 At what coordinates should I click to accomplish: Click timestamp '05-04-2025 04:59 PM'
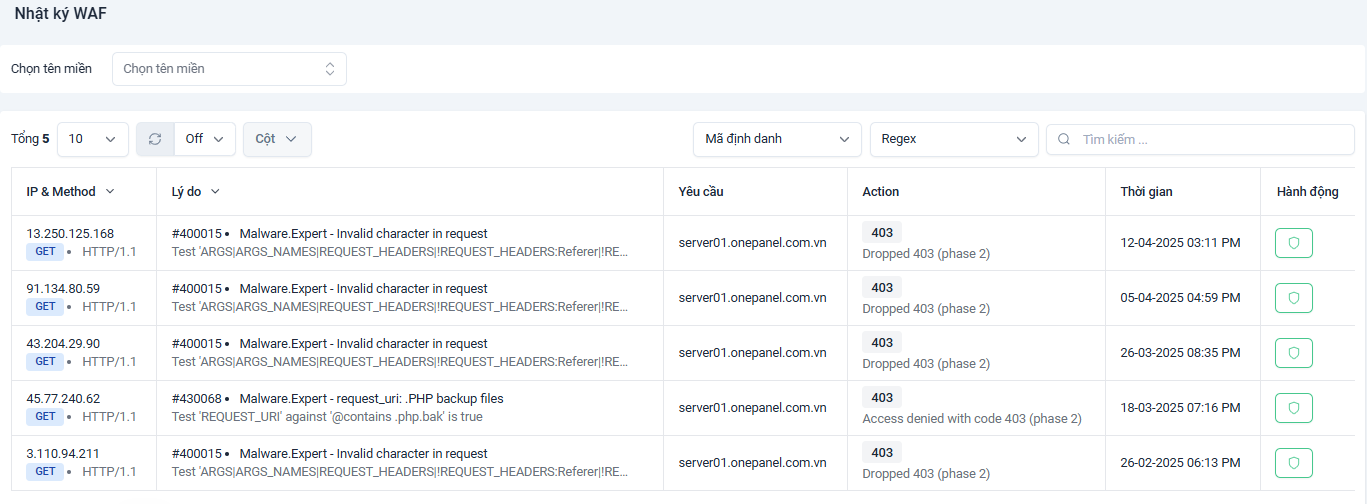click(x=1180, y=298)
